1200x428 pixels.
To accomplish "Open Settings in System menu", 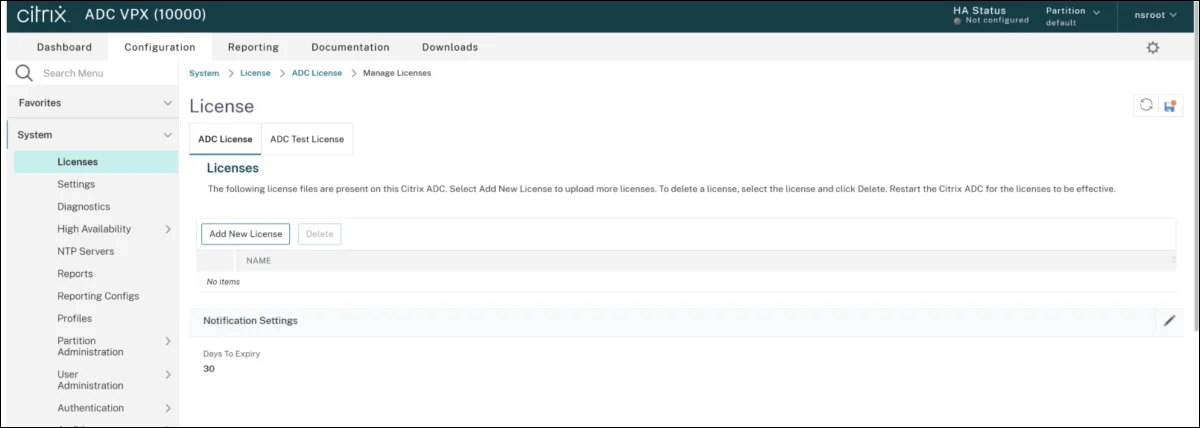I will (x=76, y=184).
